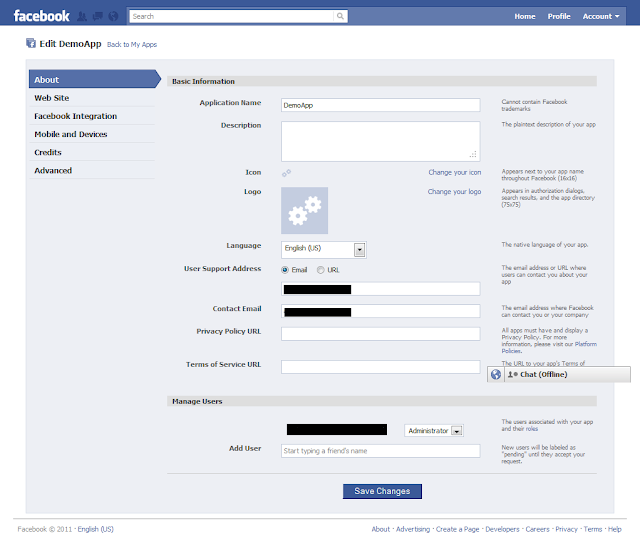This screenshot has width=640, height=556.
Task: Select the Facebook Integration tab
Action: (x=92, y=116)
